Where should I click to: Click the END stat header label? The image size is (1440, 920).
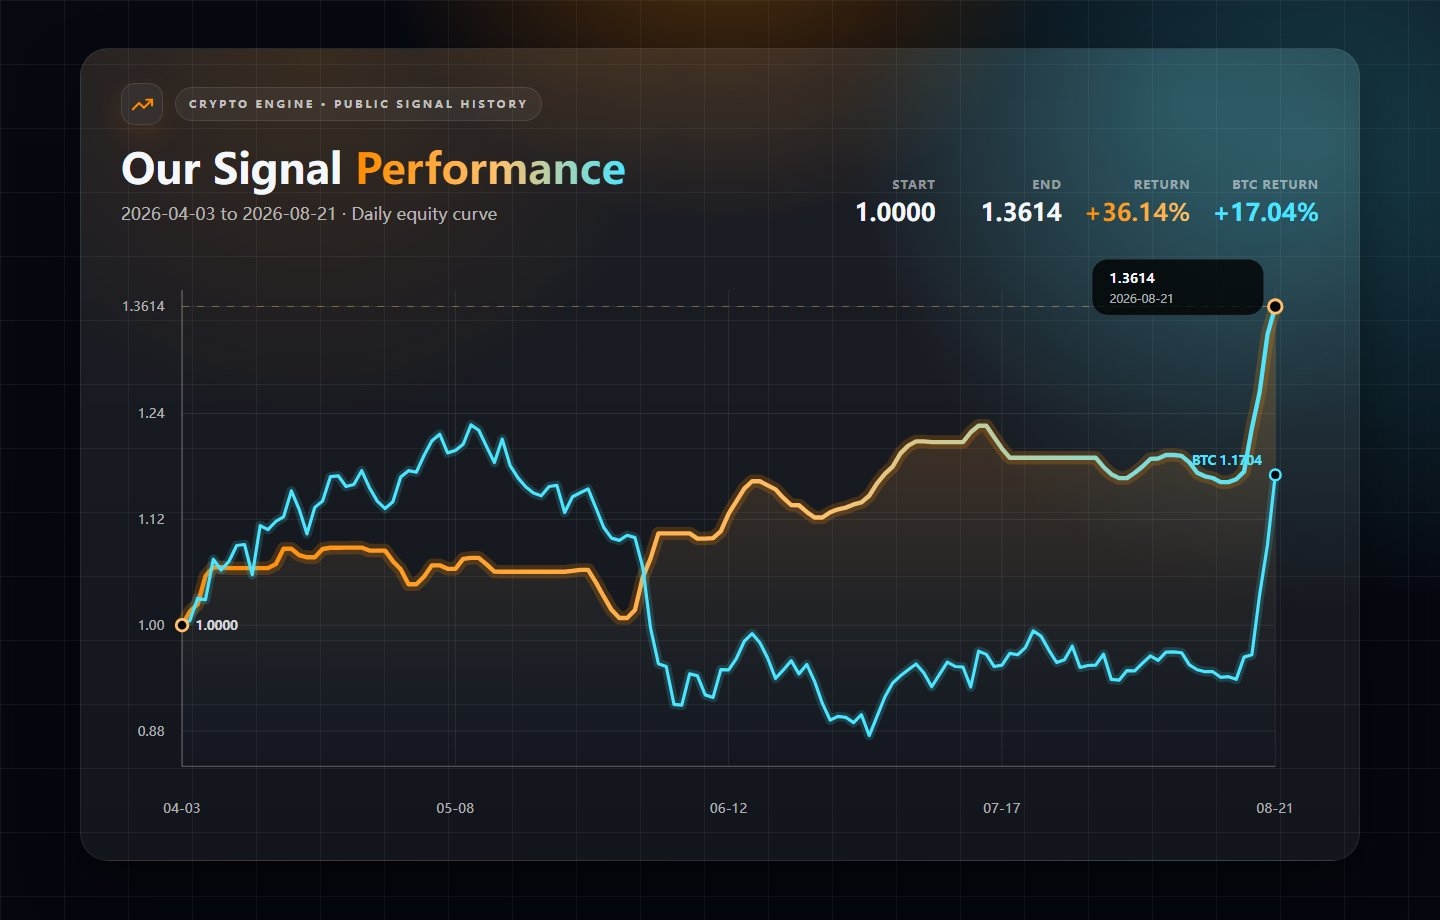(1047, 185)
